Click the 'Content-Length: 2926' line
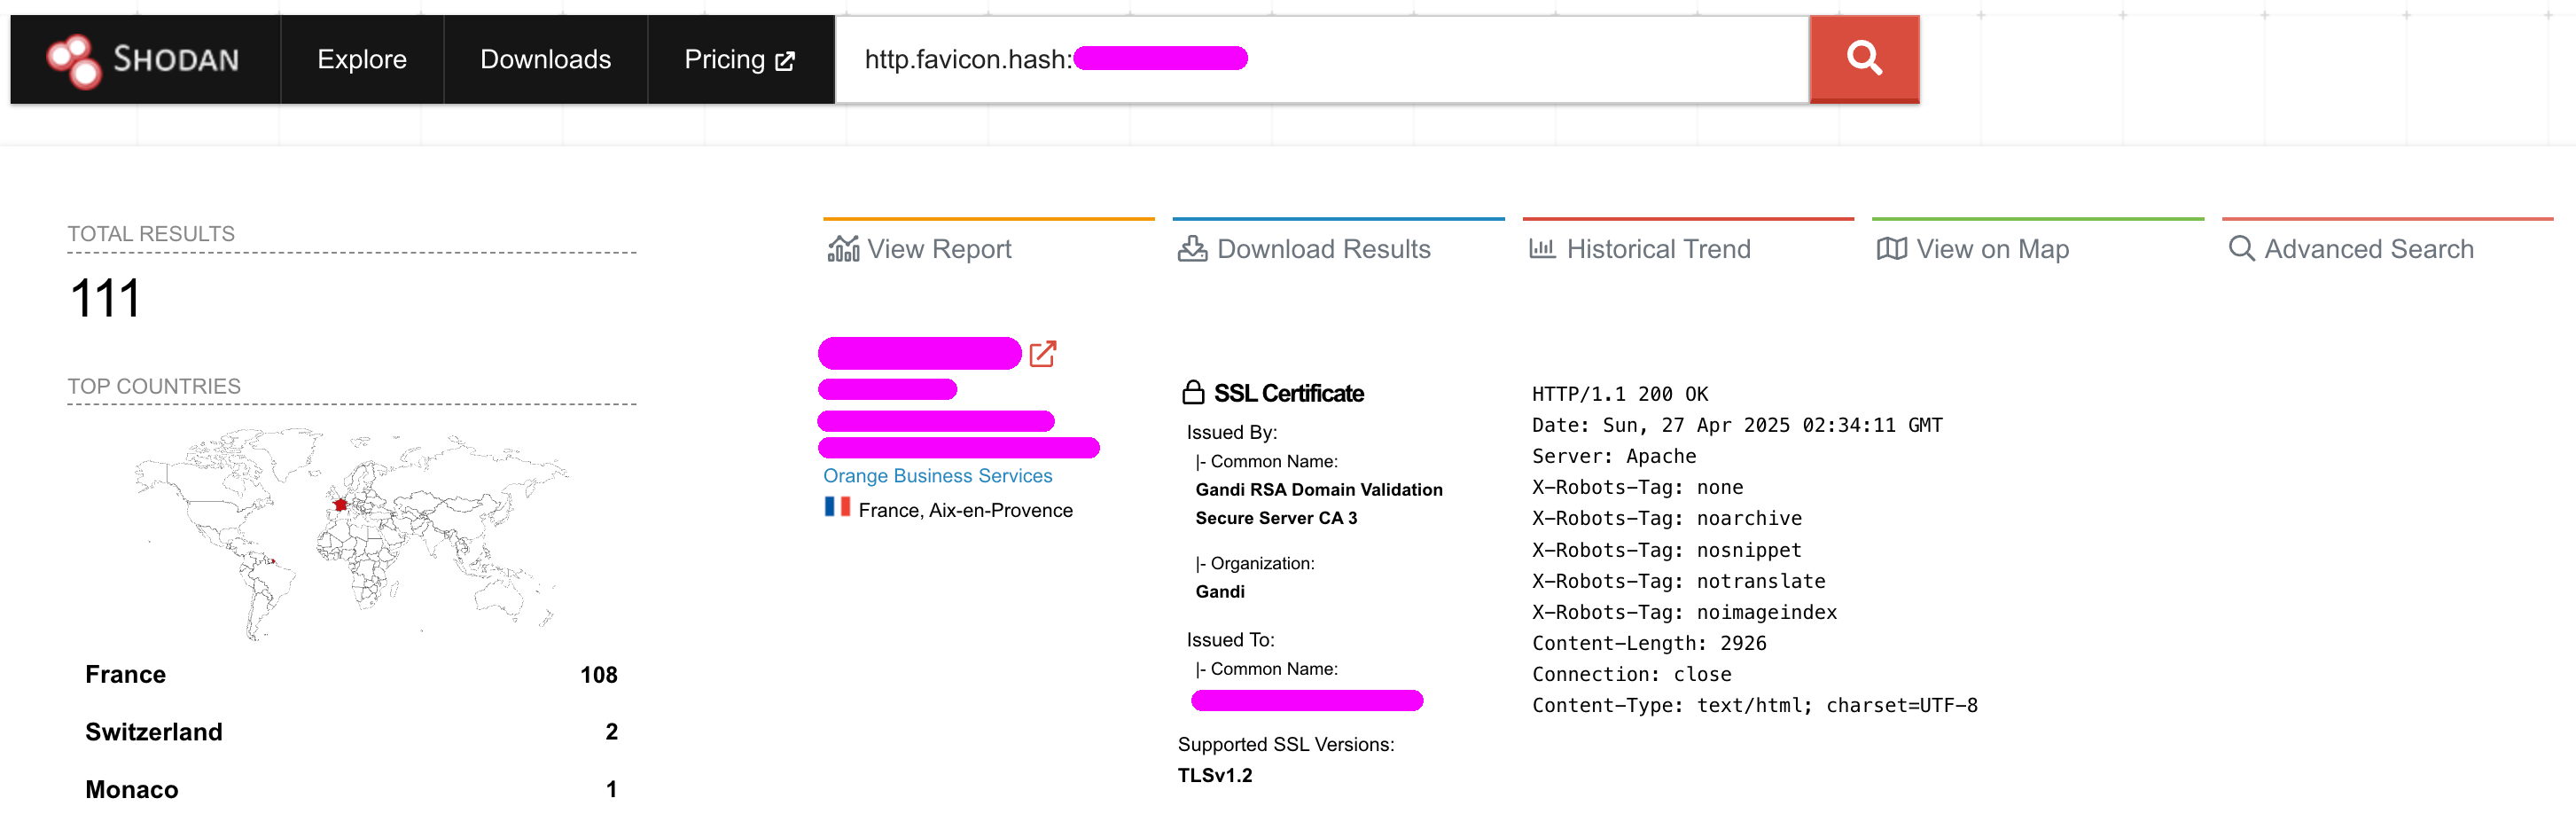2576x814 pixels. pos(1649,643)
